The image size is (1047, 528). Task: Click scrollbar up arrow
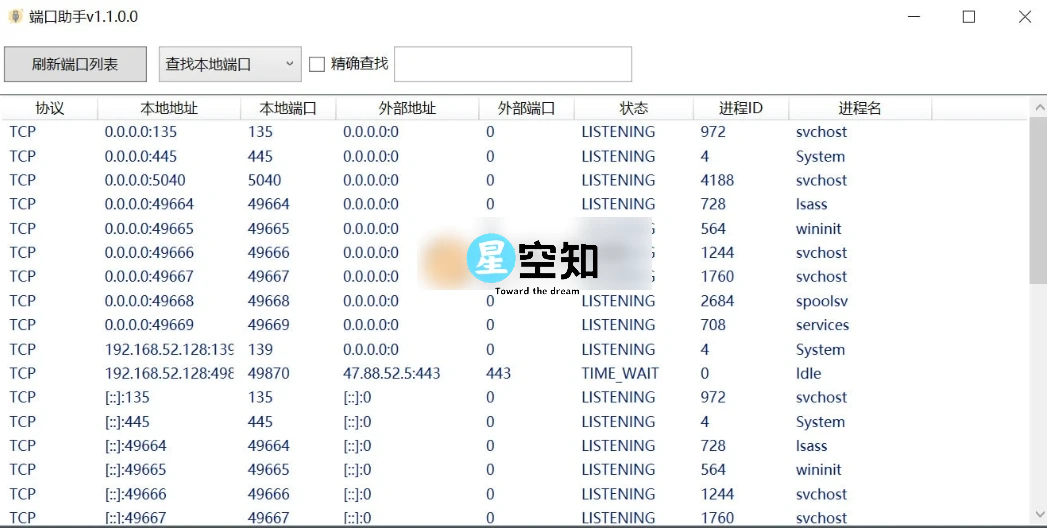coord(1039,107)
